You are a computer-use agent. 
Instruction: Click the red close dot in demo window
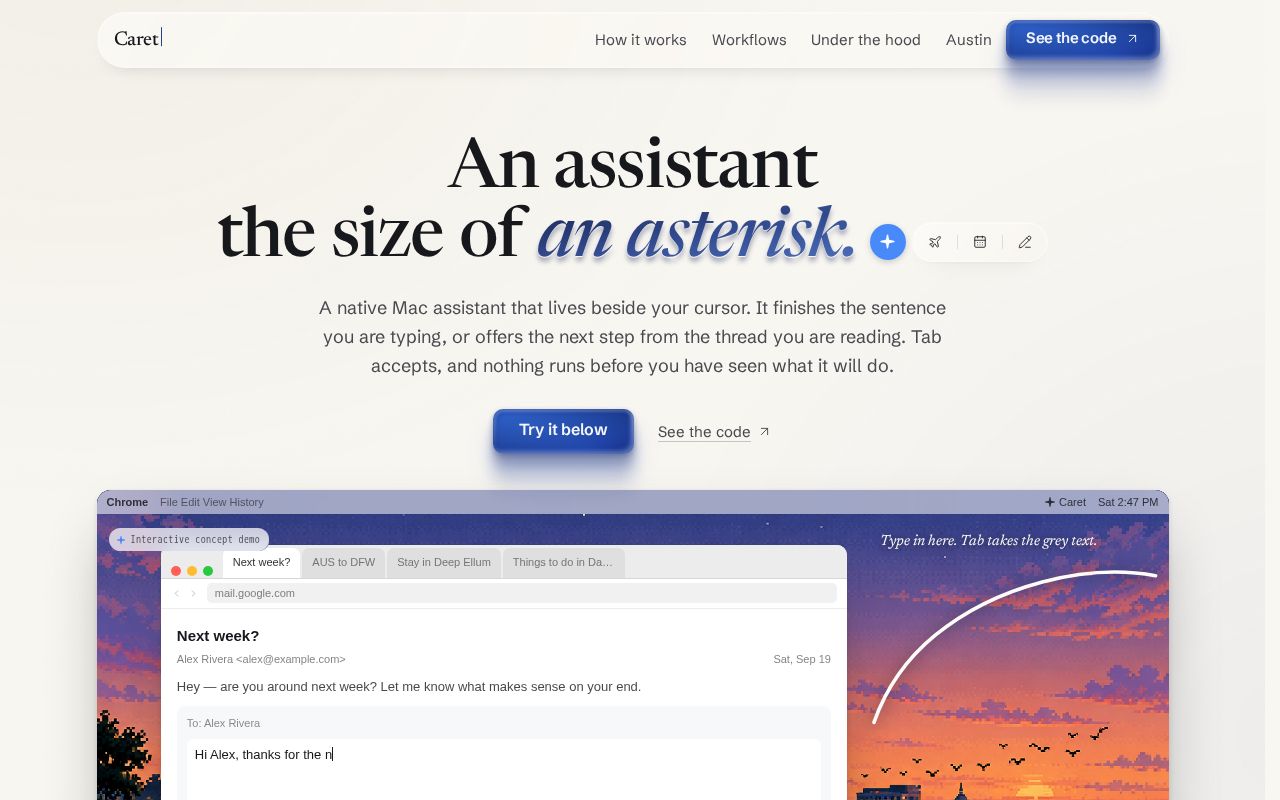176,571
